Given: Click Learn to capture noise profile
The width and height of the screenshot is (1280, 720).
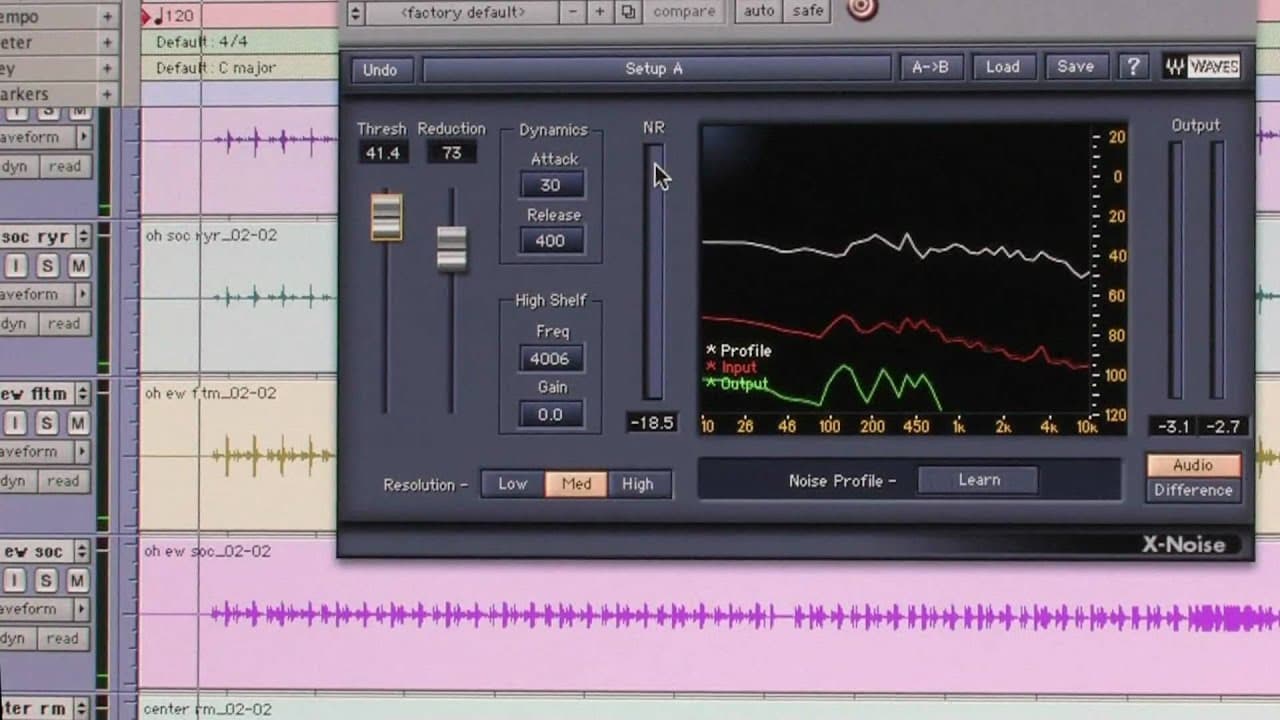Looking at the screenshot, I should (978, 480).
